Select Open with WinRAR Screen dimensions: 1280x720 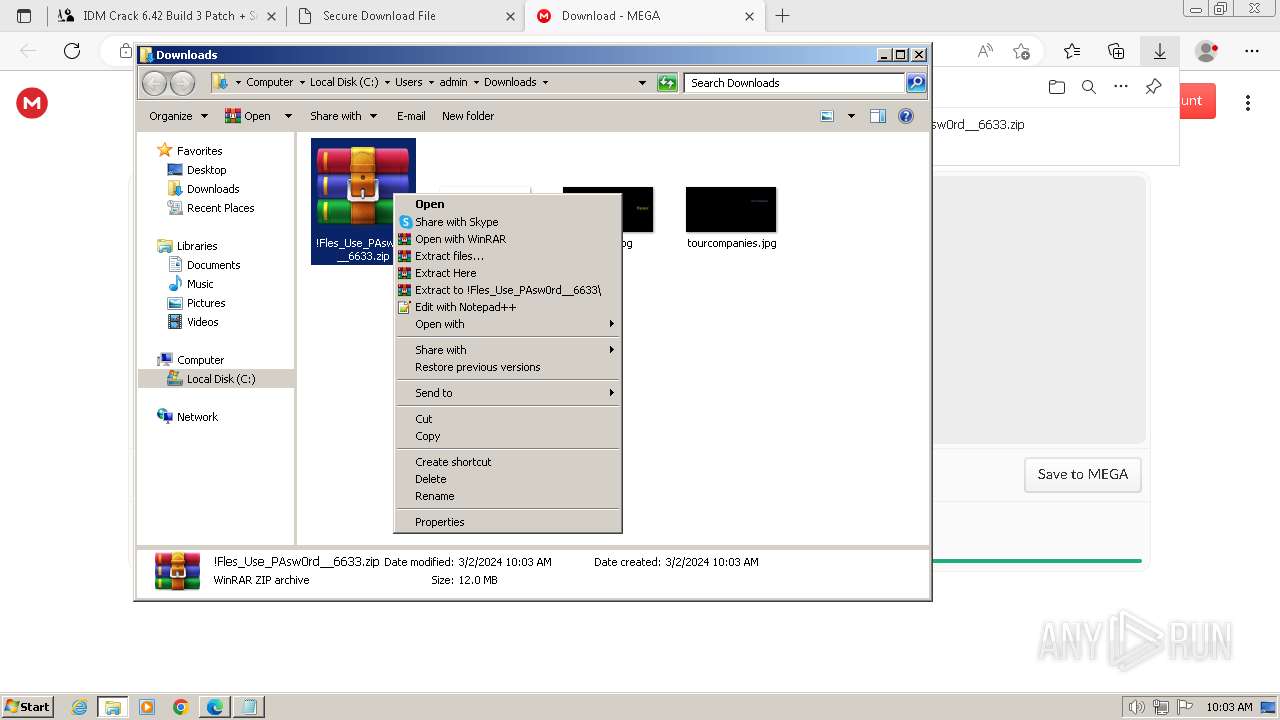click(x=508, y=239)
